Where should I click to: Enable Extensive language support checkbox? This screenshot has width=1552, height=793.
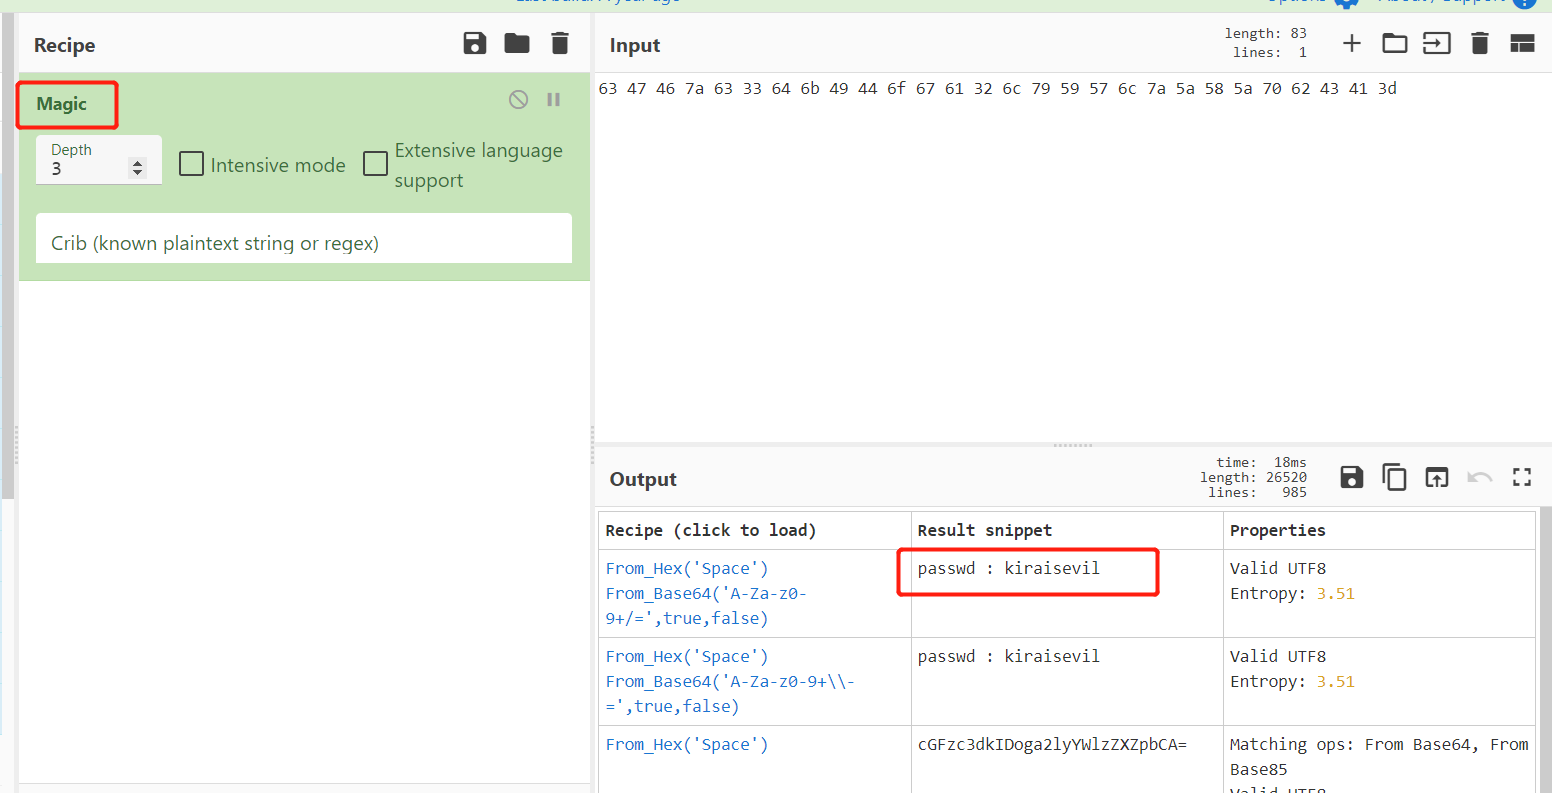click(375, 163)
